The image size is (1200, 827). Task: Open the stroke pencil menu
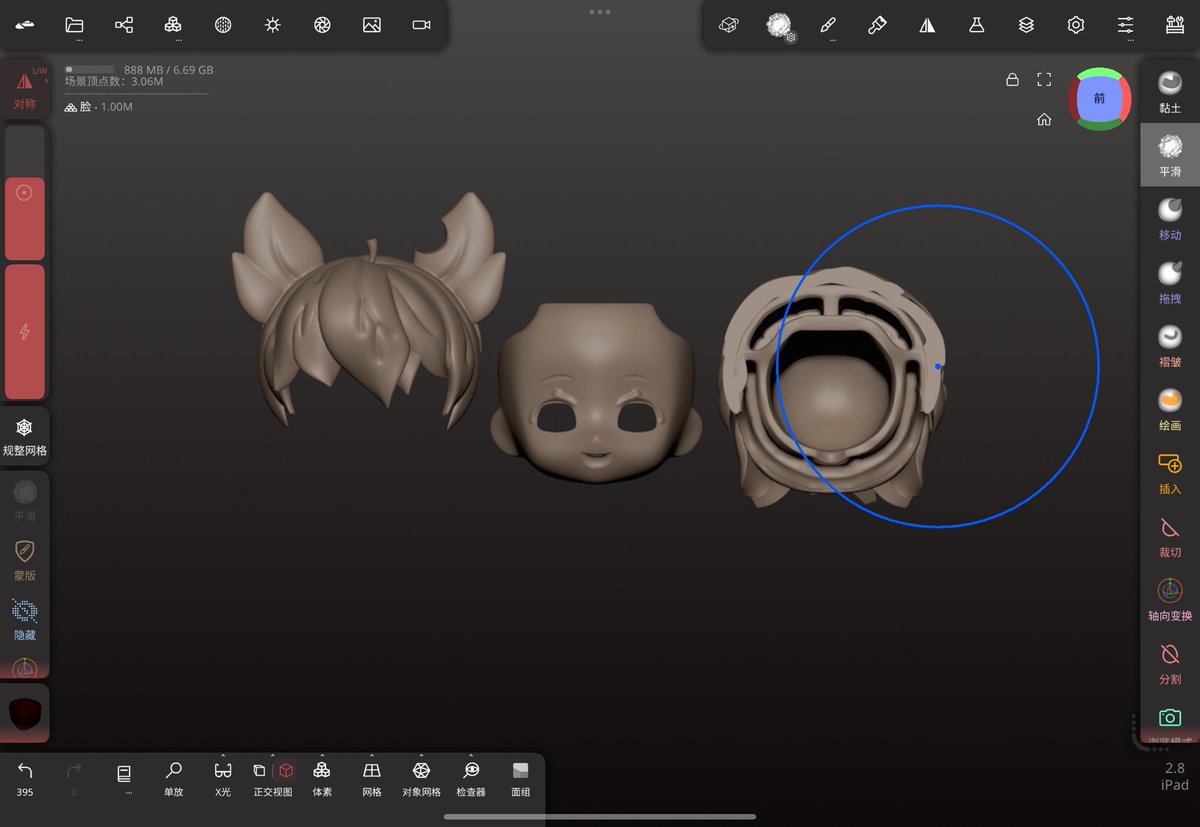[x=828, y=25]
